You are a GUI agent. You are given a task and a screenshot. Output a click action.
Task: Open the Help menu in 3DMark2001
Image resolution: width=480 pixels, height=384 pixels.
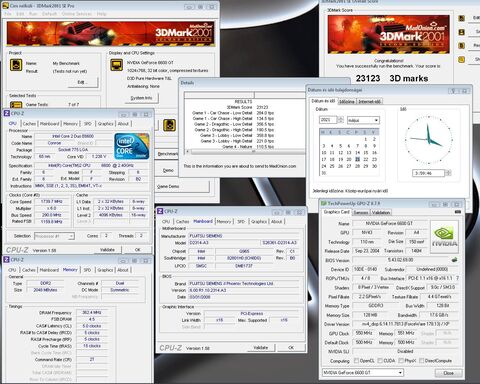pos(101,14)
